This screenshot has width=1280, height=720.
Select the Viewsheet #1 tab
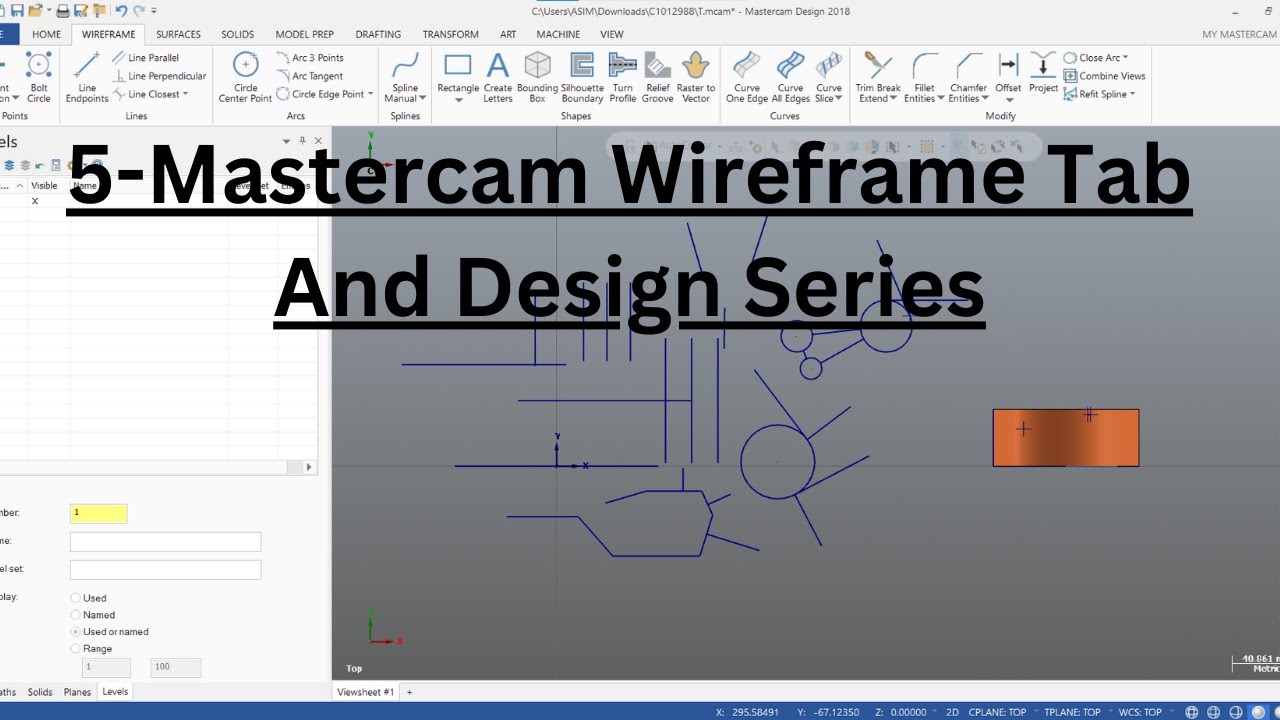click(366, 692)
